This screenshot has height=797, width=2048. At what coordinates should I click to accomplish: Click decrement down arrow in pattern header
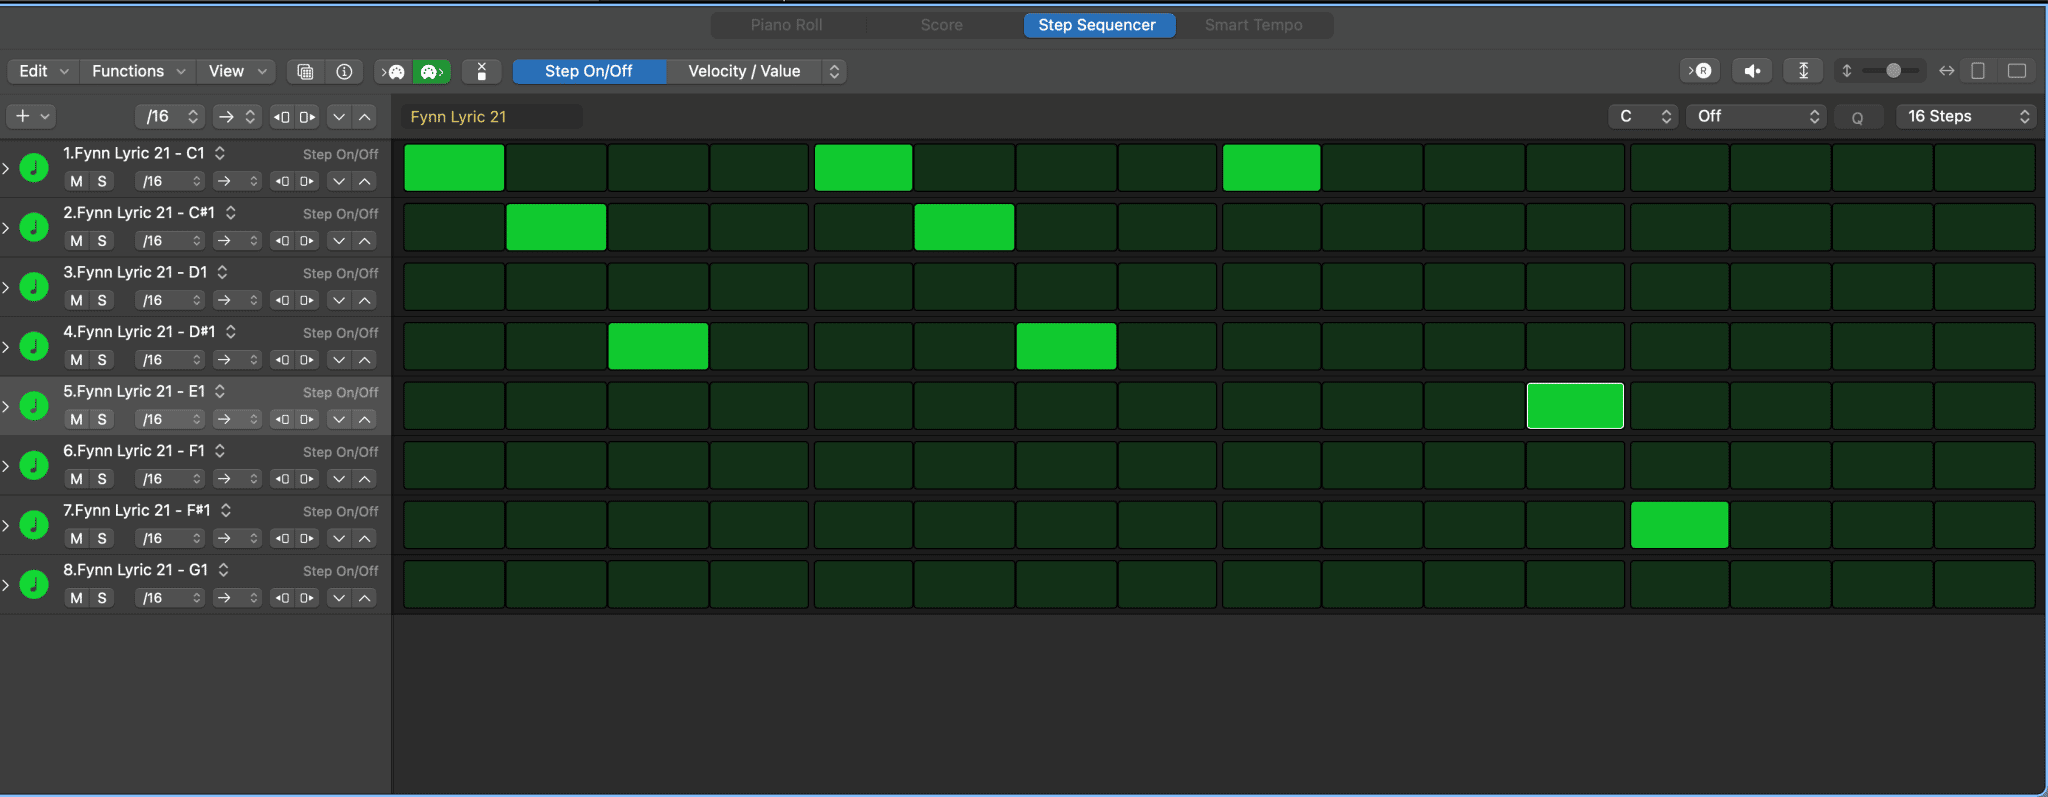point(340,117)
